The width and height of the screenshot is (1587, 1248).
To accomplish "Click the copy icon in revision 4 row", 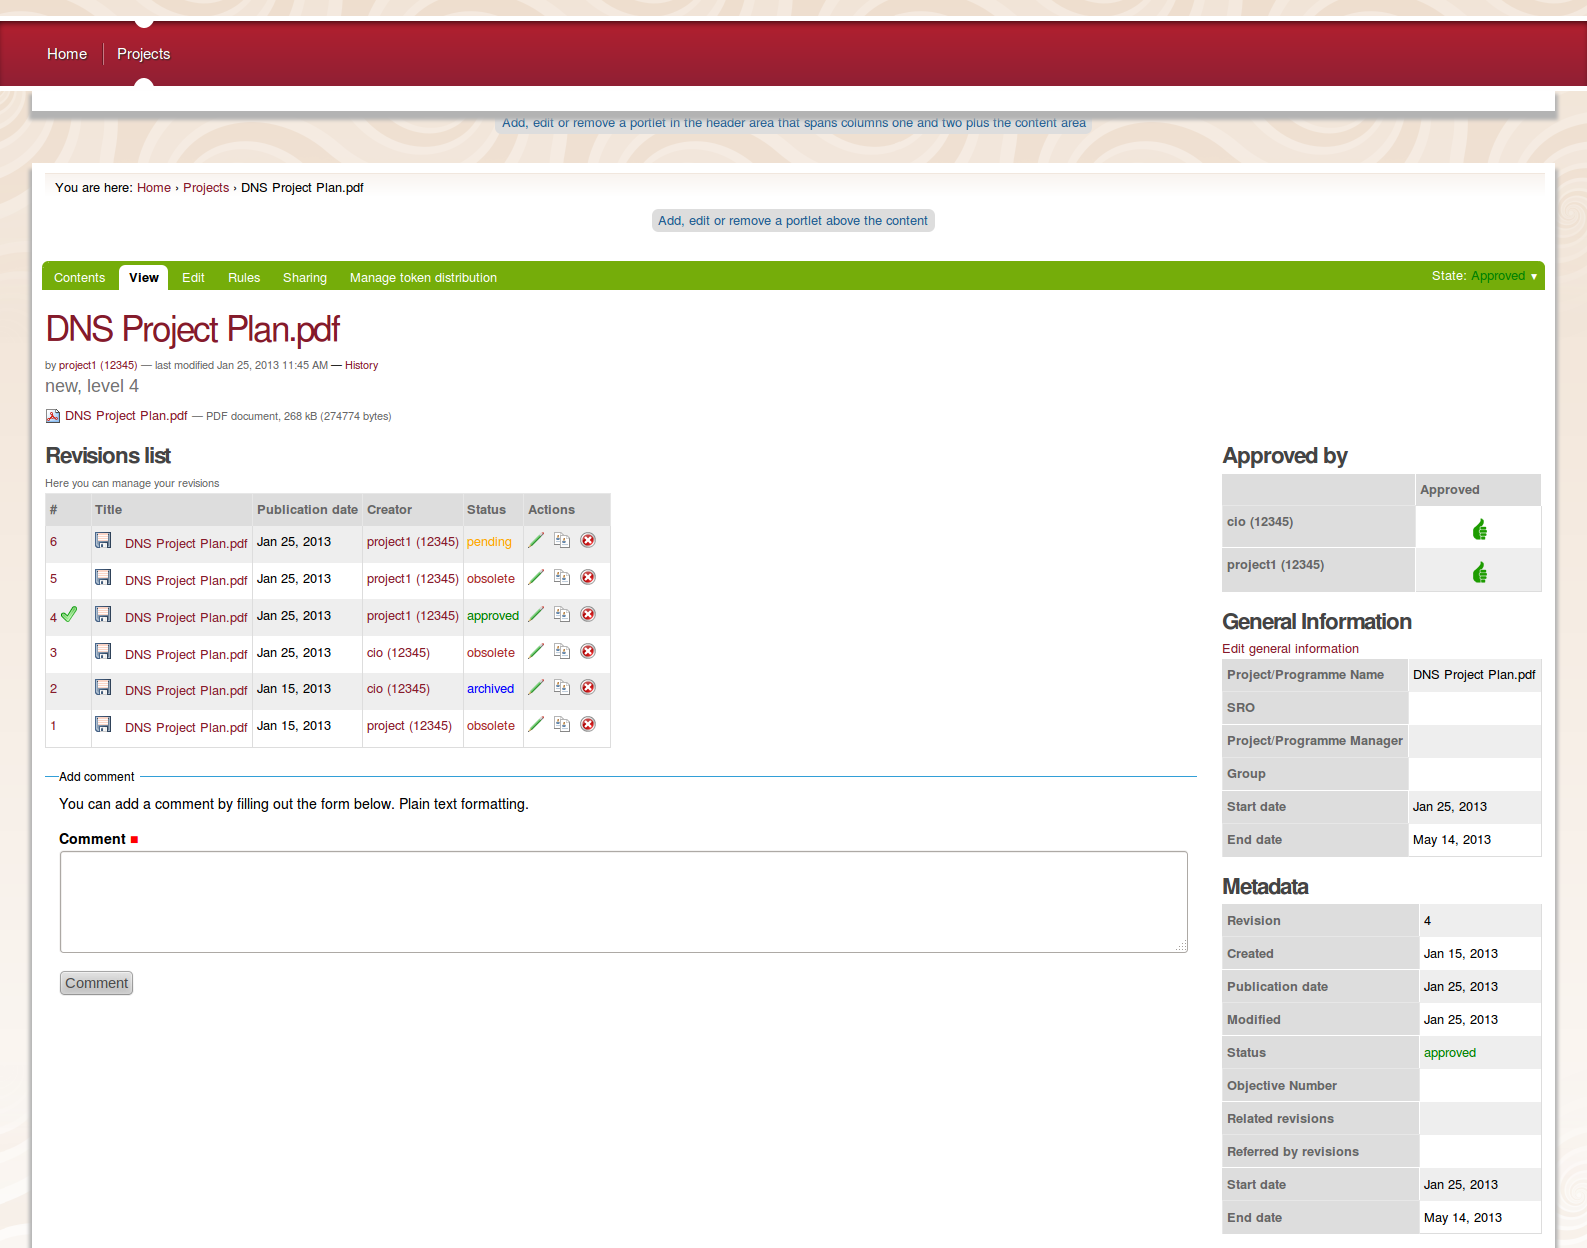I will 562,614.
